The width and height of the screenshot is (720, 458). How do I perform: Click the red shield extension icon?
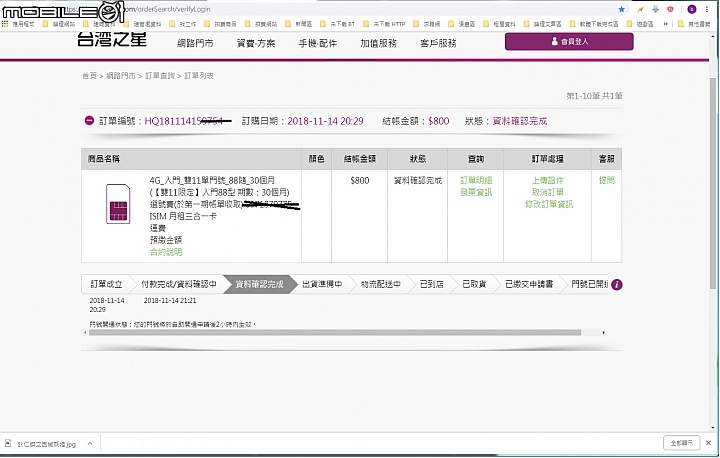coord(670,9)
